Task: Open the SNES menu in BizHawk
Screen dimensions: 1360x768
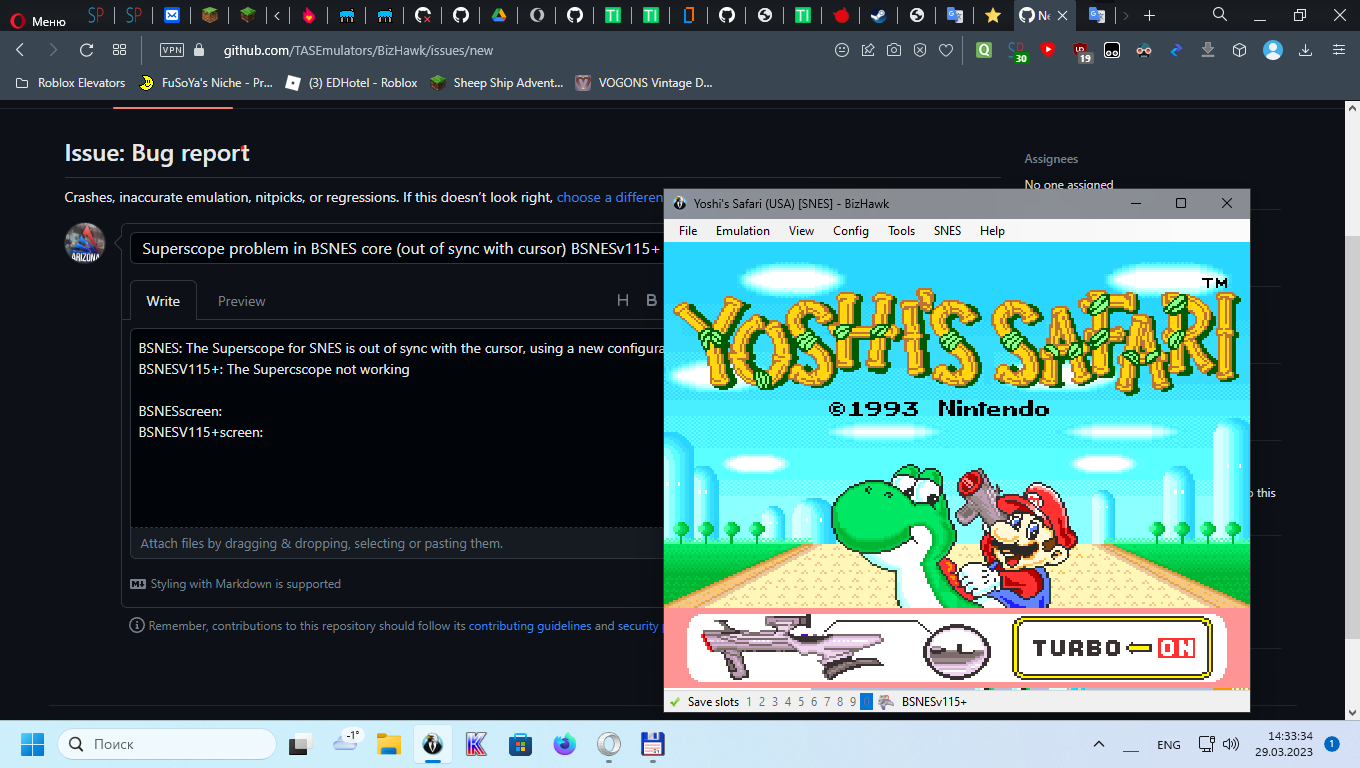Action: point(946,230)
